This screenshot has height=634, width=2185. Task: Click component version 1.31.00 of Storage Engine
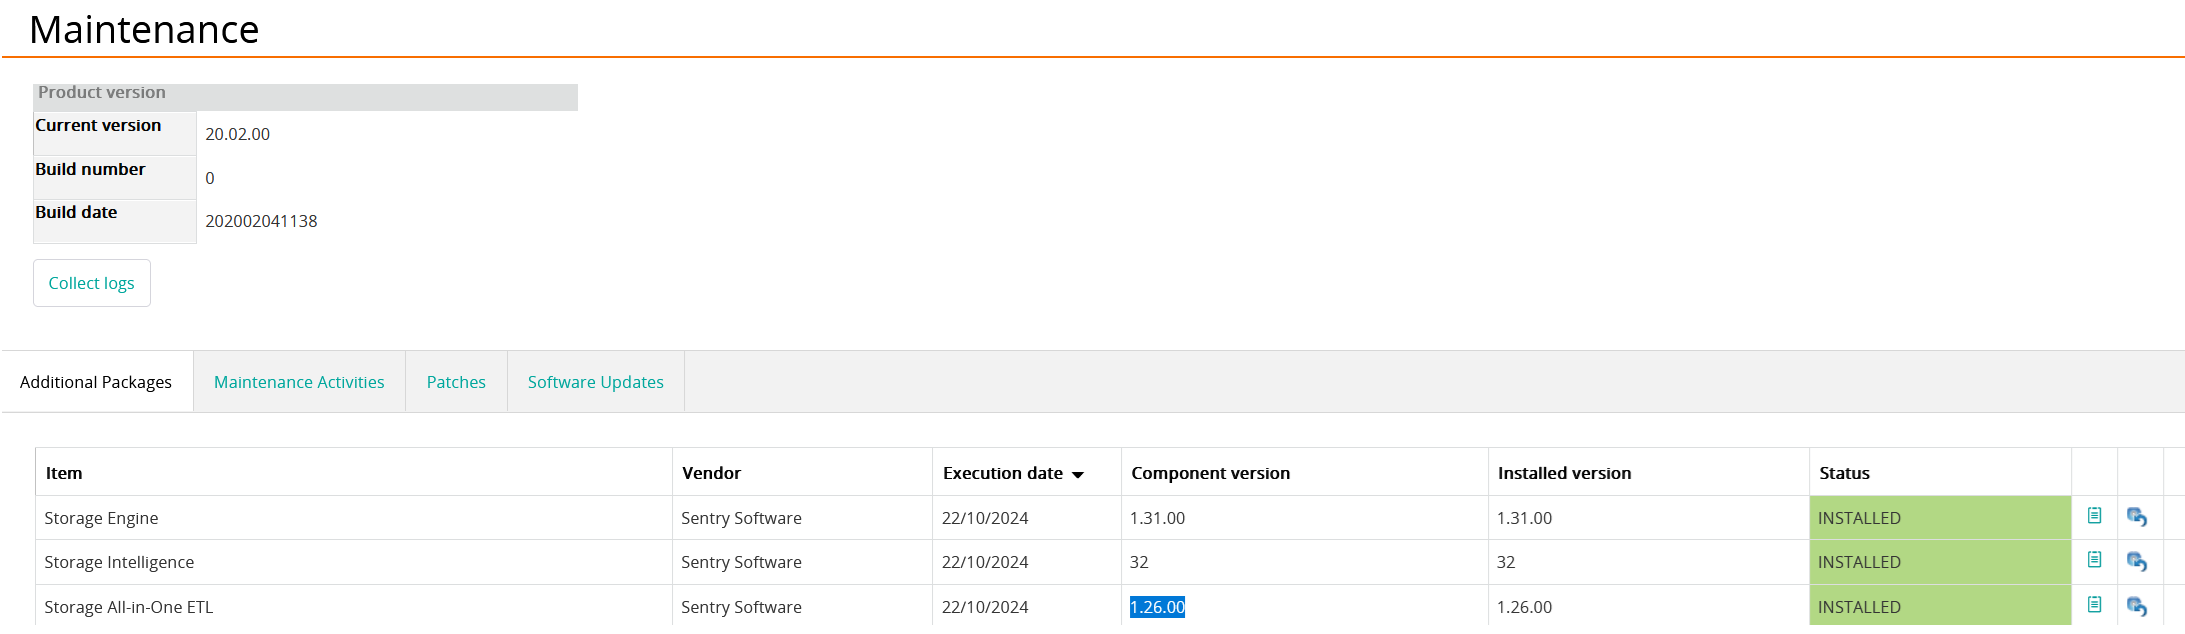tap(1157, 518)
